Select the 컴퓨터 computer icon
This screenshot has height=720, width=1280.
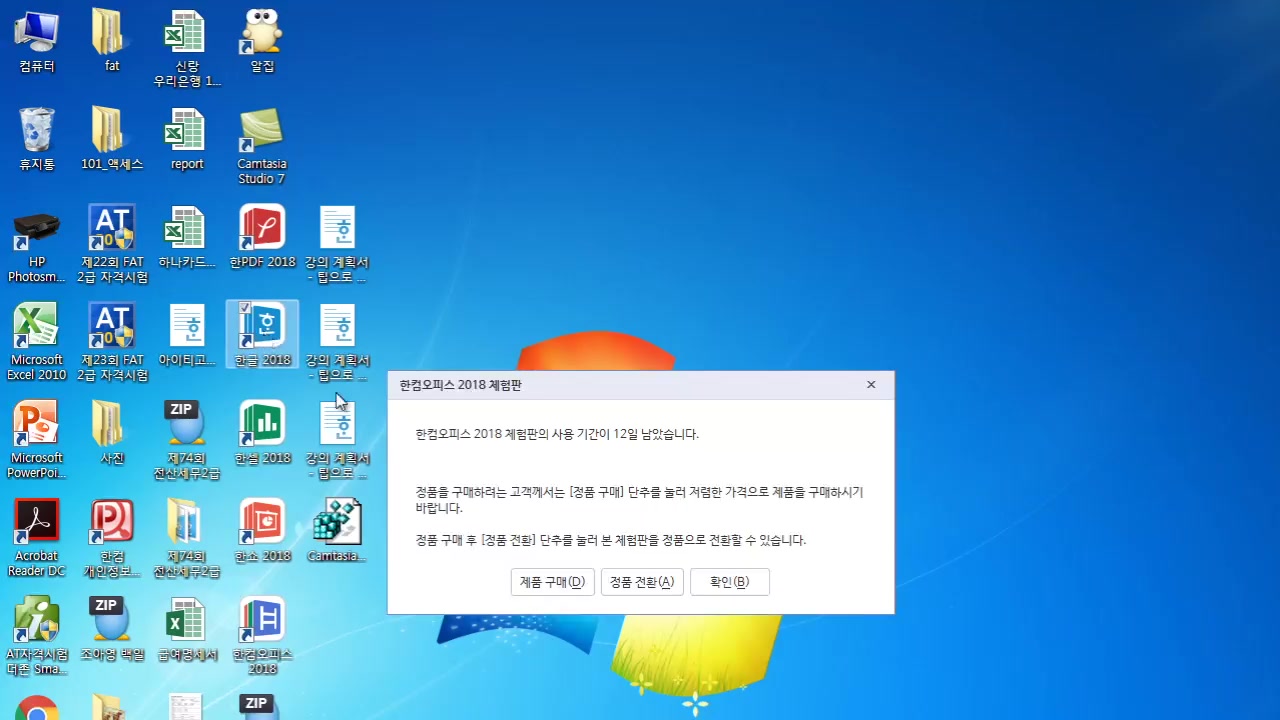37,30
